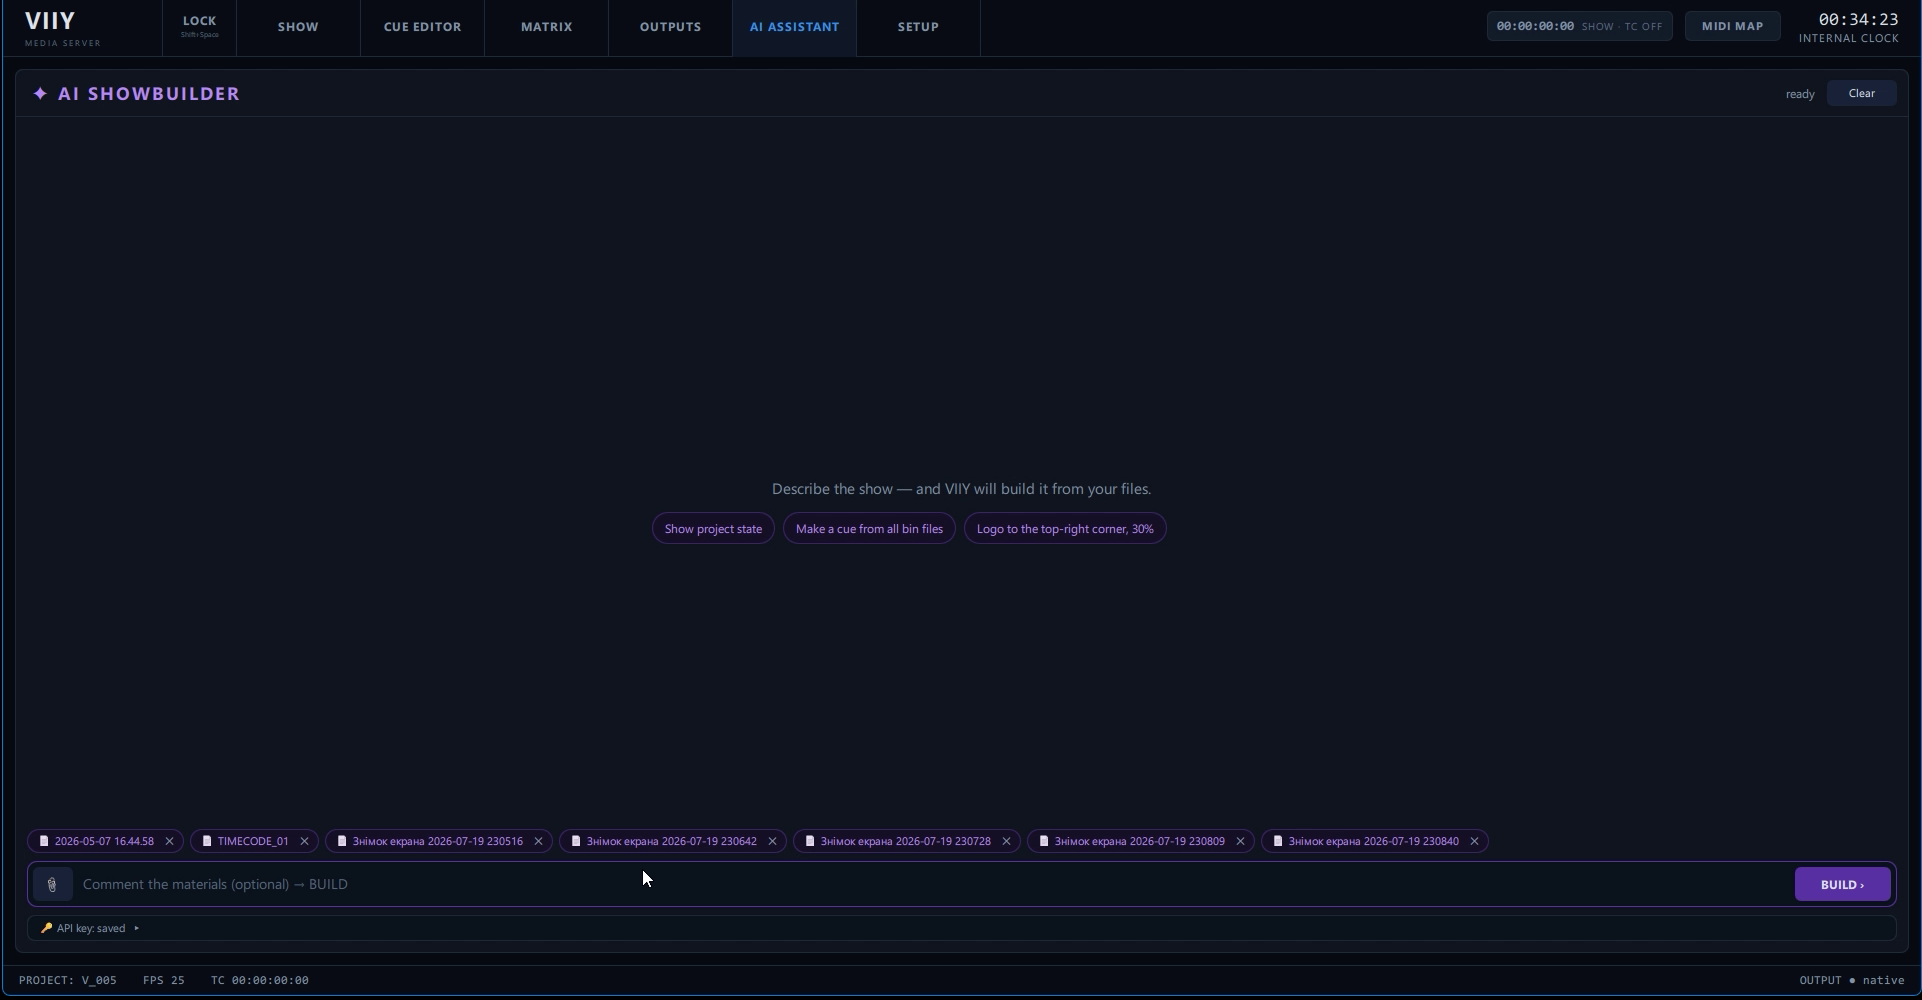1922x1000 pixels.
Task: Remove attachment Знімок екрана 2026-07-19 230642
Action: pyautogui.click(x=772, y=842)
